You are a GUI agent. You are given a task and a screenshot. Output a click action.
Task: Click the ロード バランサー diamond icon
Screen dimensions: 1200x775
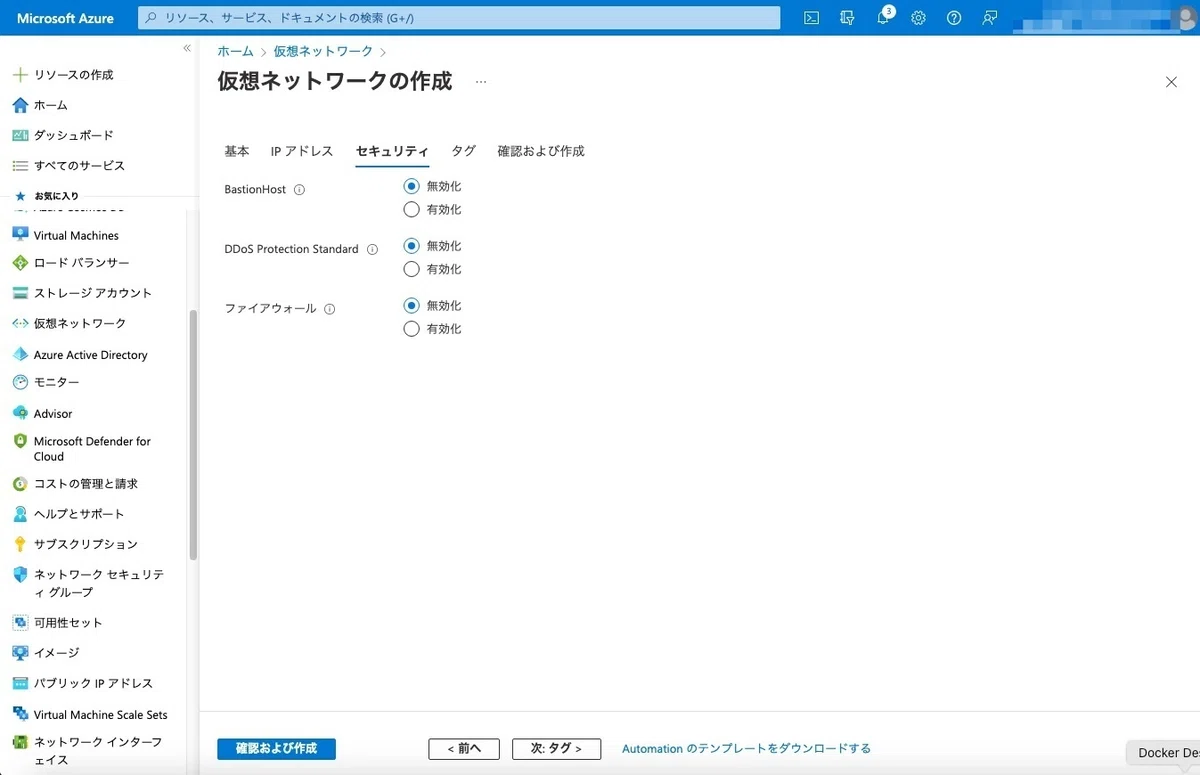(20, 263)
